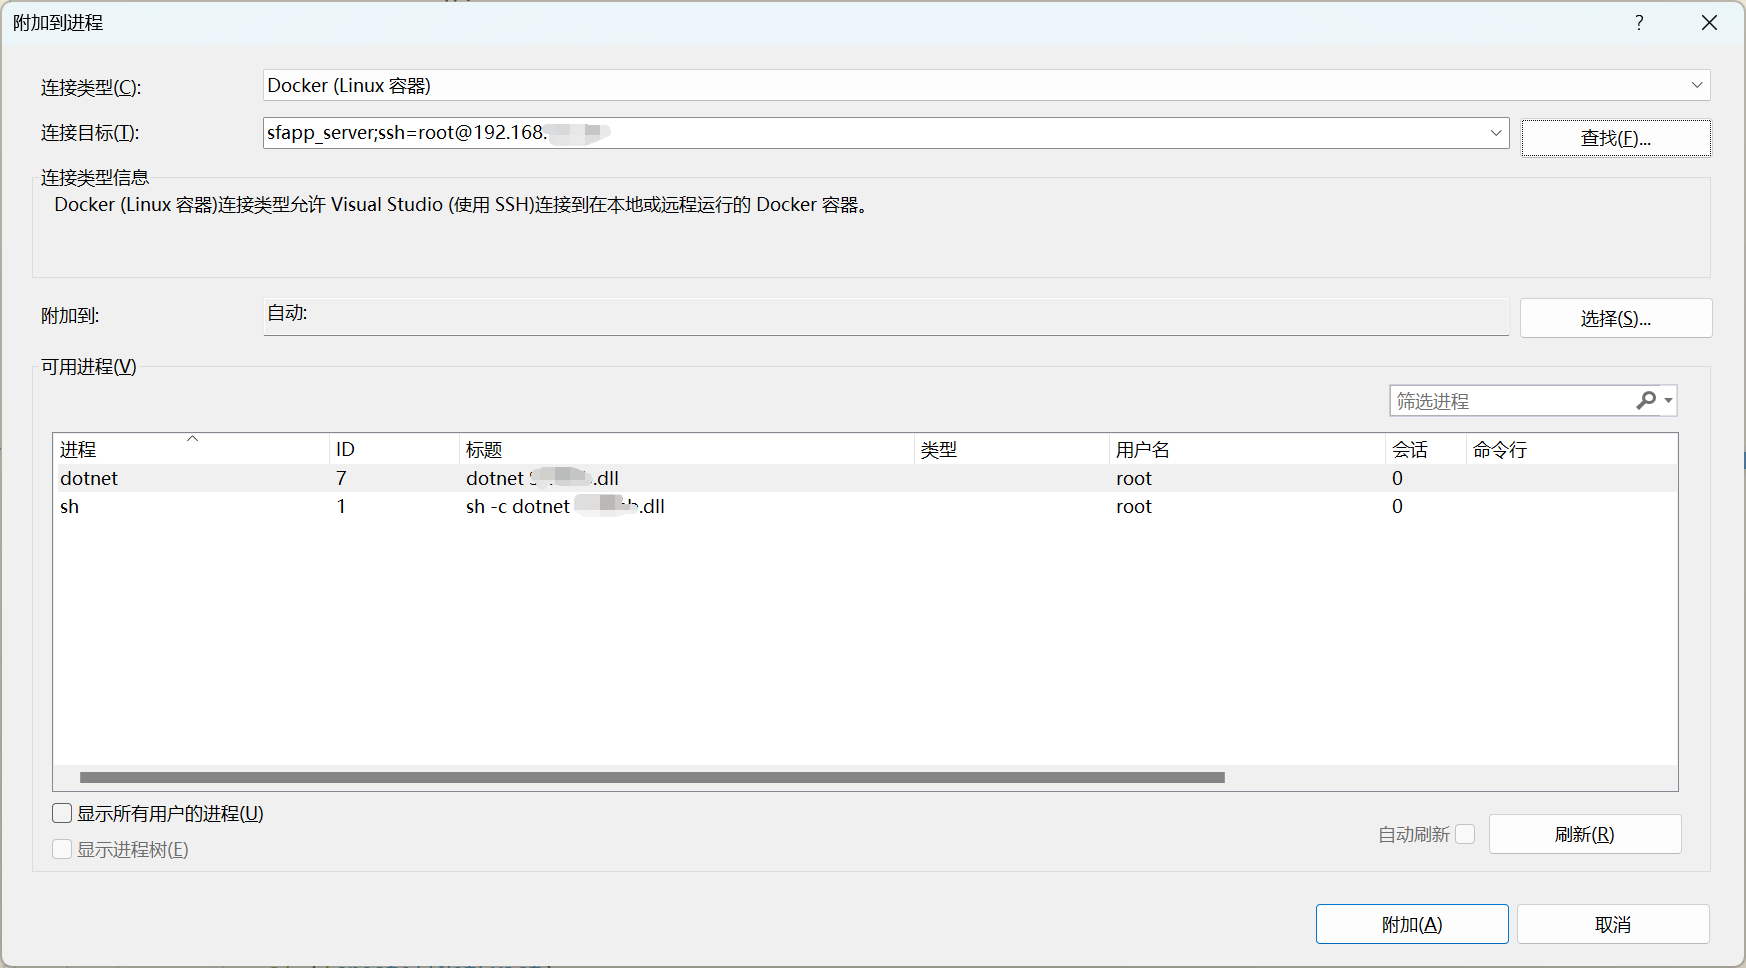This screenshot has height=968, width=1746.
Task: Click the Refresh (刷新) button
Action: coord(1584,834)
